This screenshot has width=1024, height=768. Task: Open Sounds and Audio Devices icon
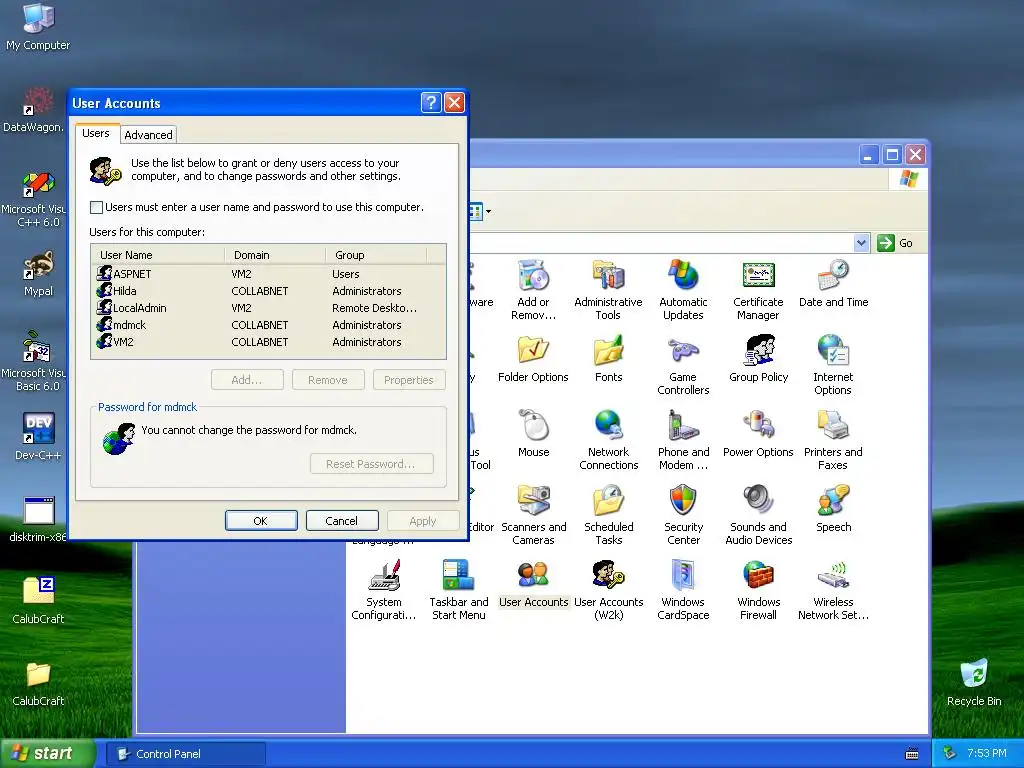pos(758,515)
